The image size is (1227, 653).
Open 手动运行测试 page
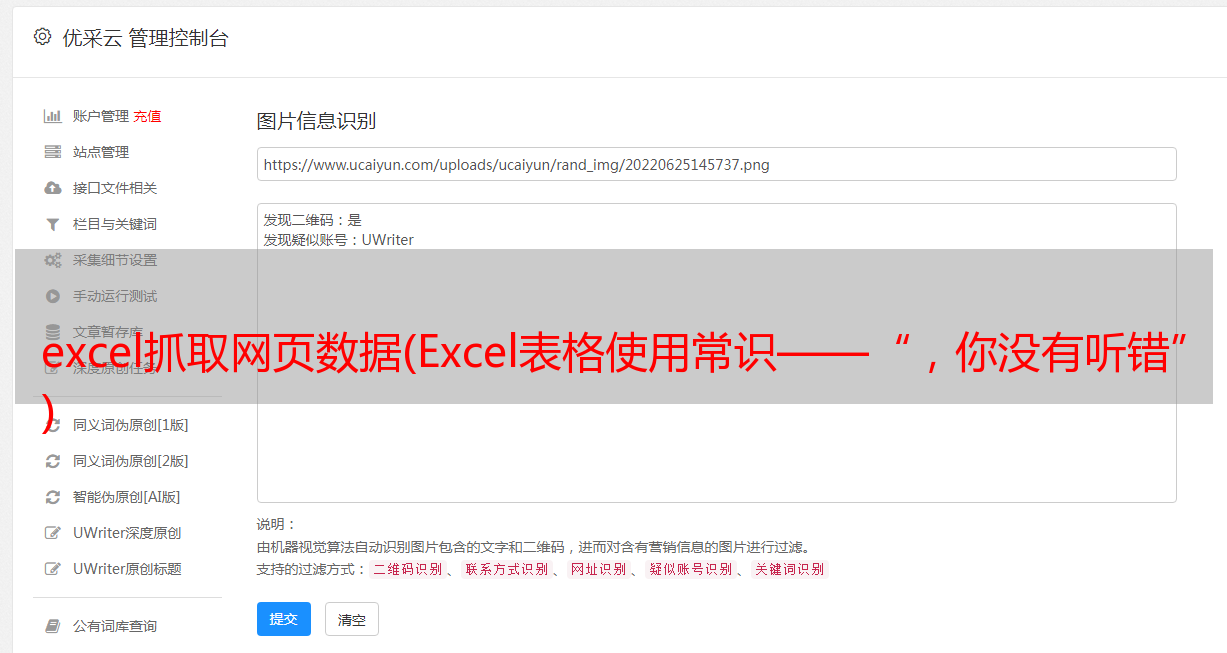[115, 296]
